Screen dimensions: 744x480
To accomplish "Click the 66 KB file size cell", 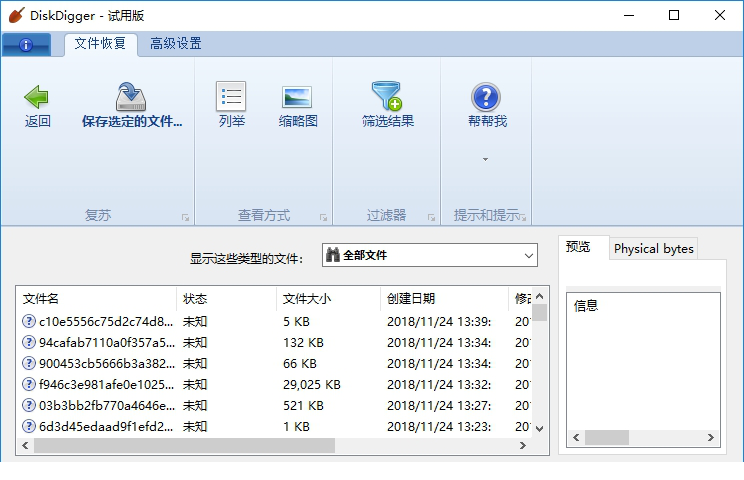I will 300,363.
